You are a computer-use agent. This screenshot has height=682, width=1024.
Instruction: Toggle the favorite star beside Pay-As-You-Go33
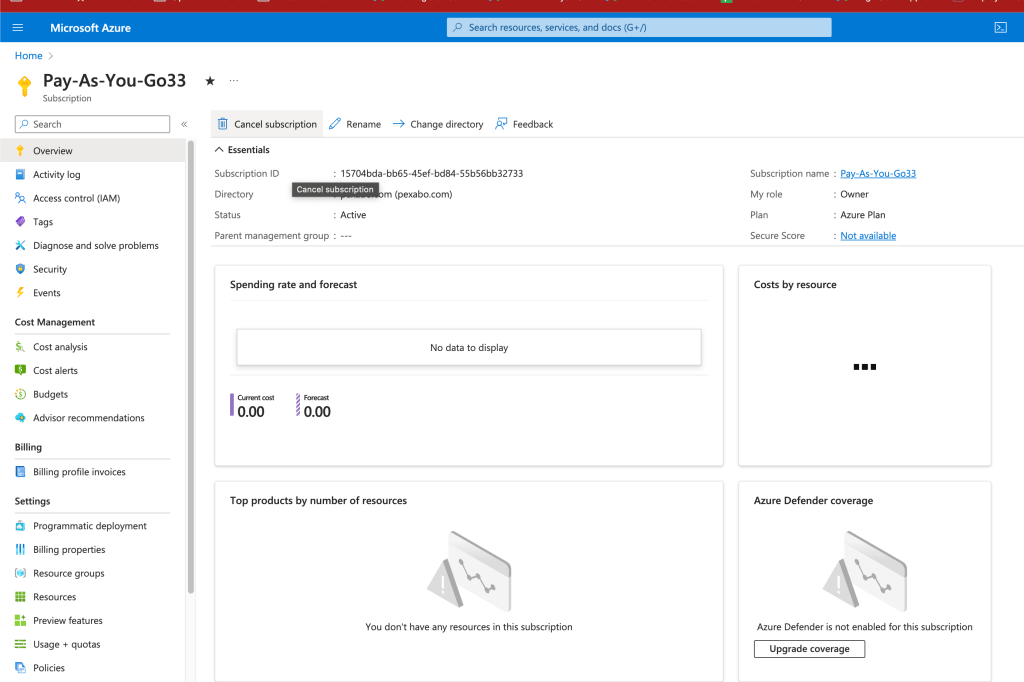(210, 81)
